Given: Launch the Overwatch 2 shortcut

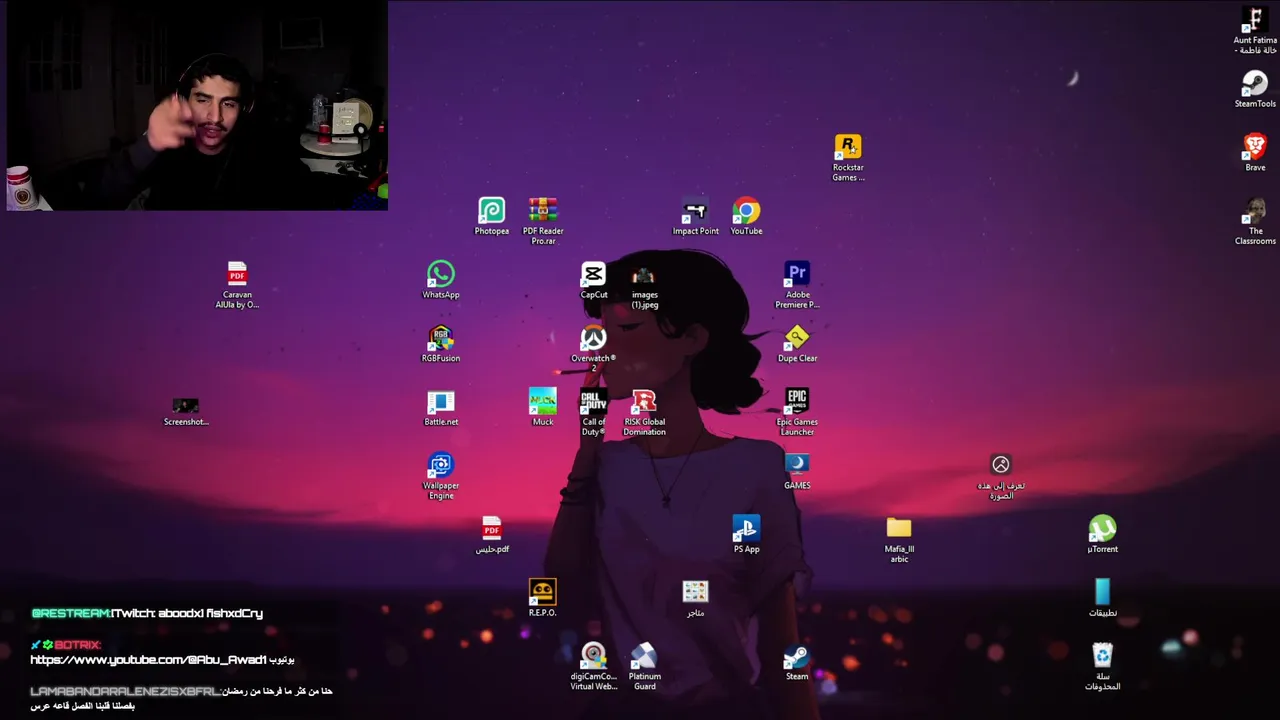Looking at the screenshot, I should [593, 349].
